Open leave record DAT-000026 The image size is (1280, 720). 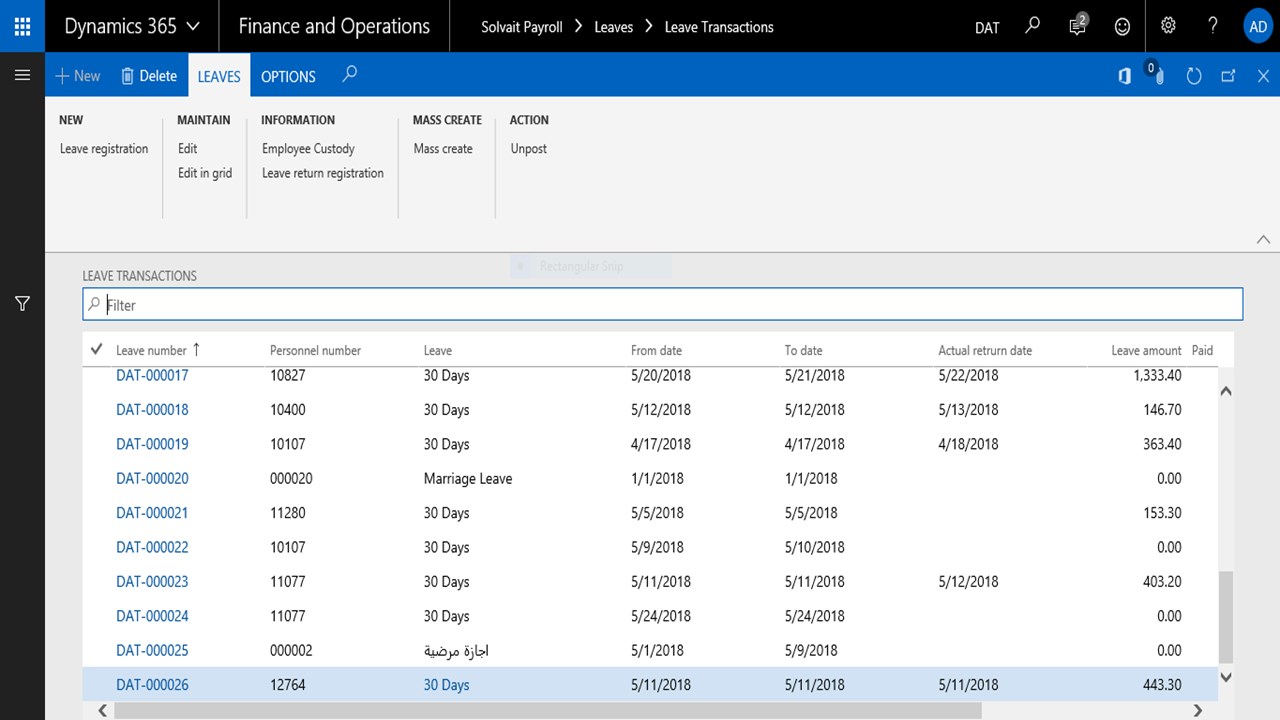click(152, 685)
